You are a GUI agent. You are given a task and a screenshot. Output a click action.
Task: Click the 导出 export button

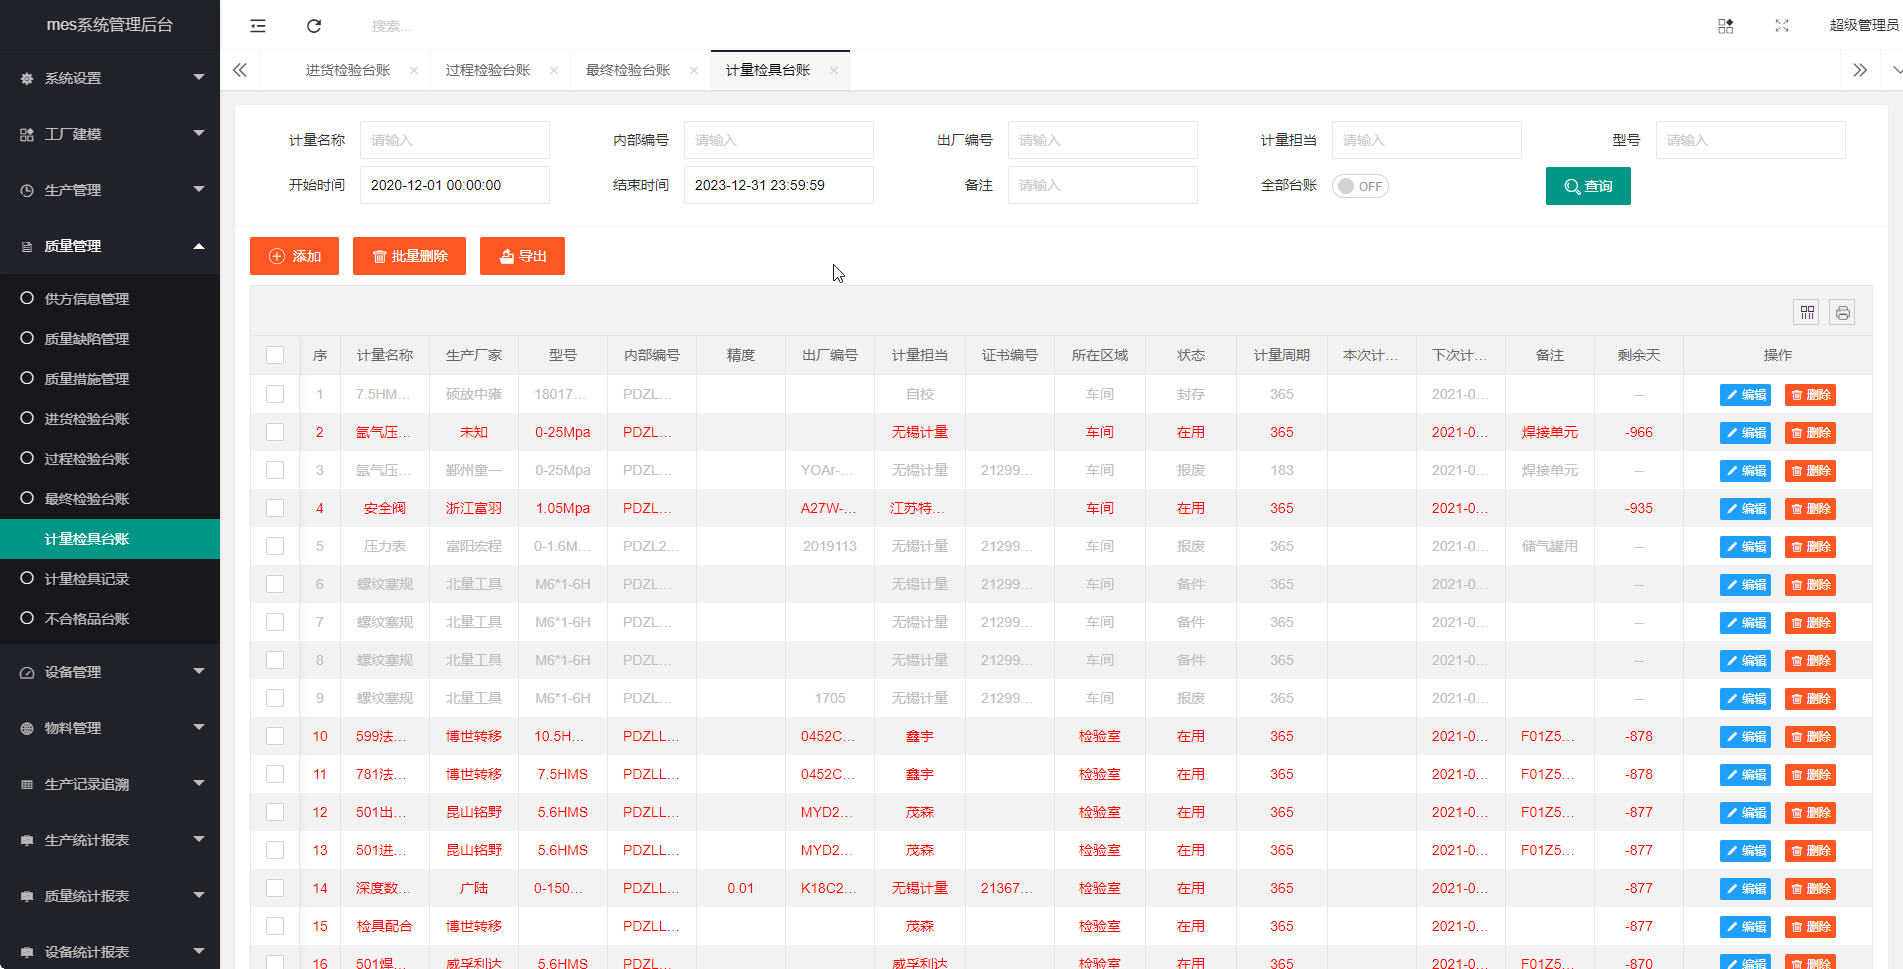click(x=522, y=256)
